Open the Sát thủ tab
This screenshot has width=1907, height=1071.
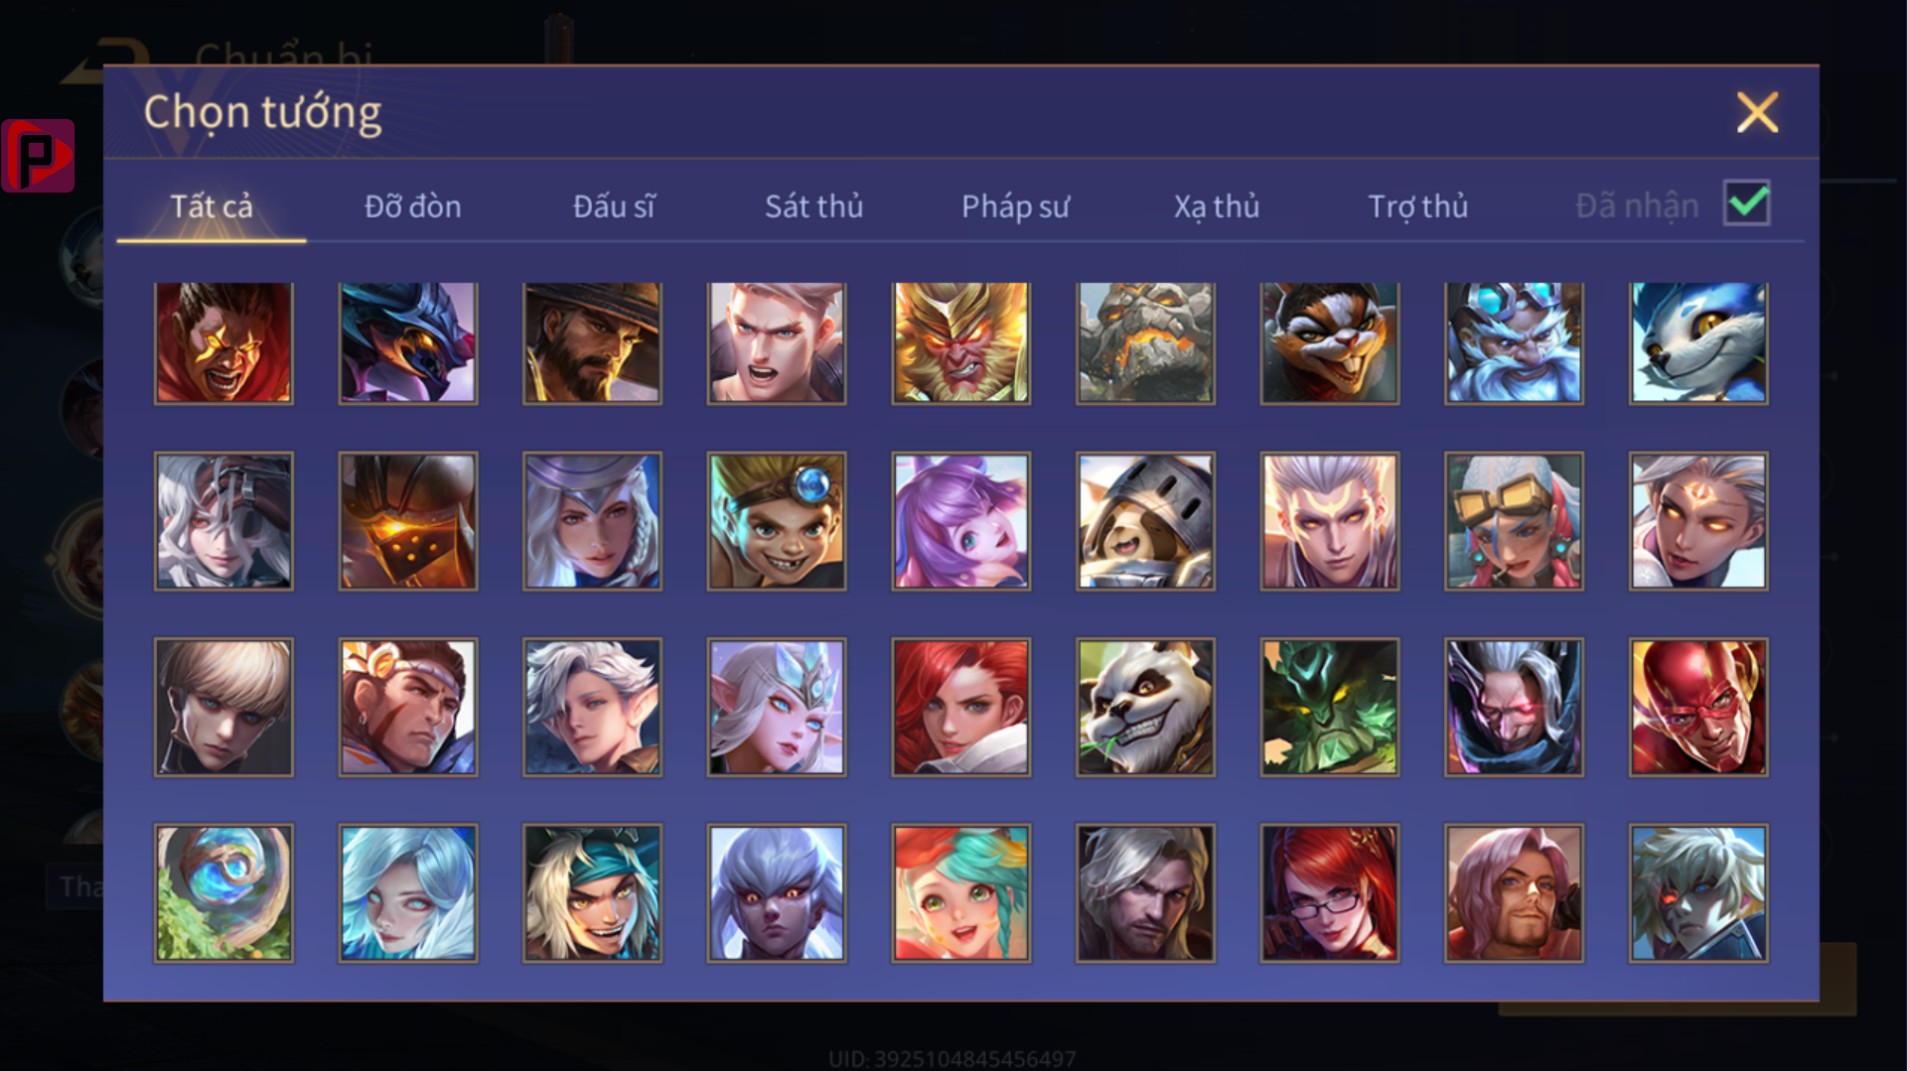[x=813, y=206]
